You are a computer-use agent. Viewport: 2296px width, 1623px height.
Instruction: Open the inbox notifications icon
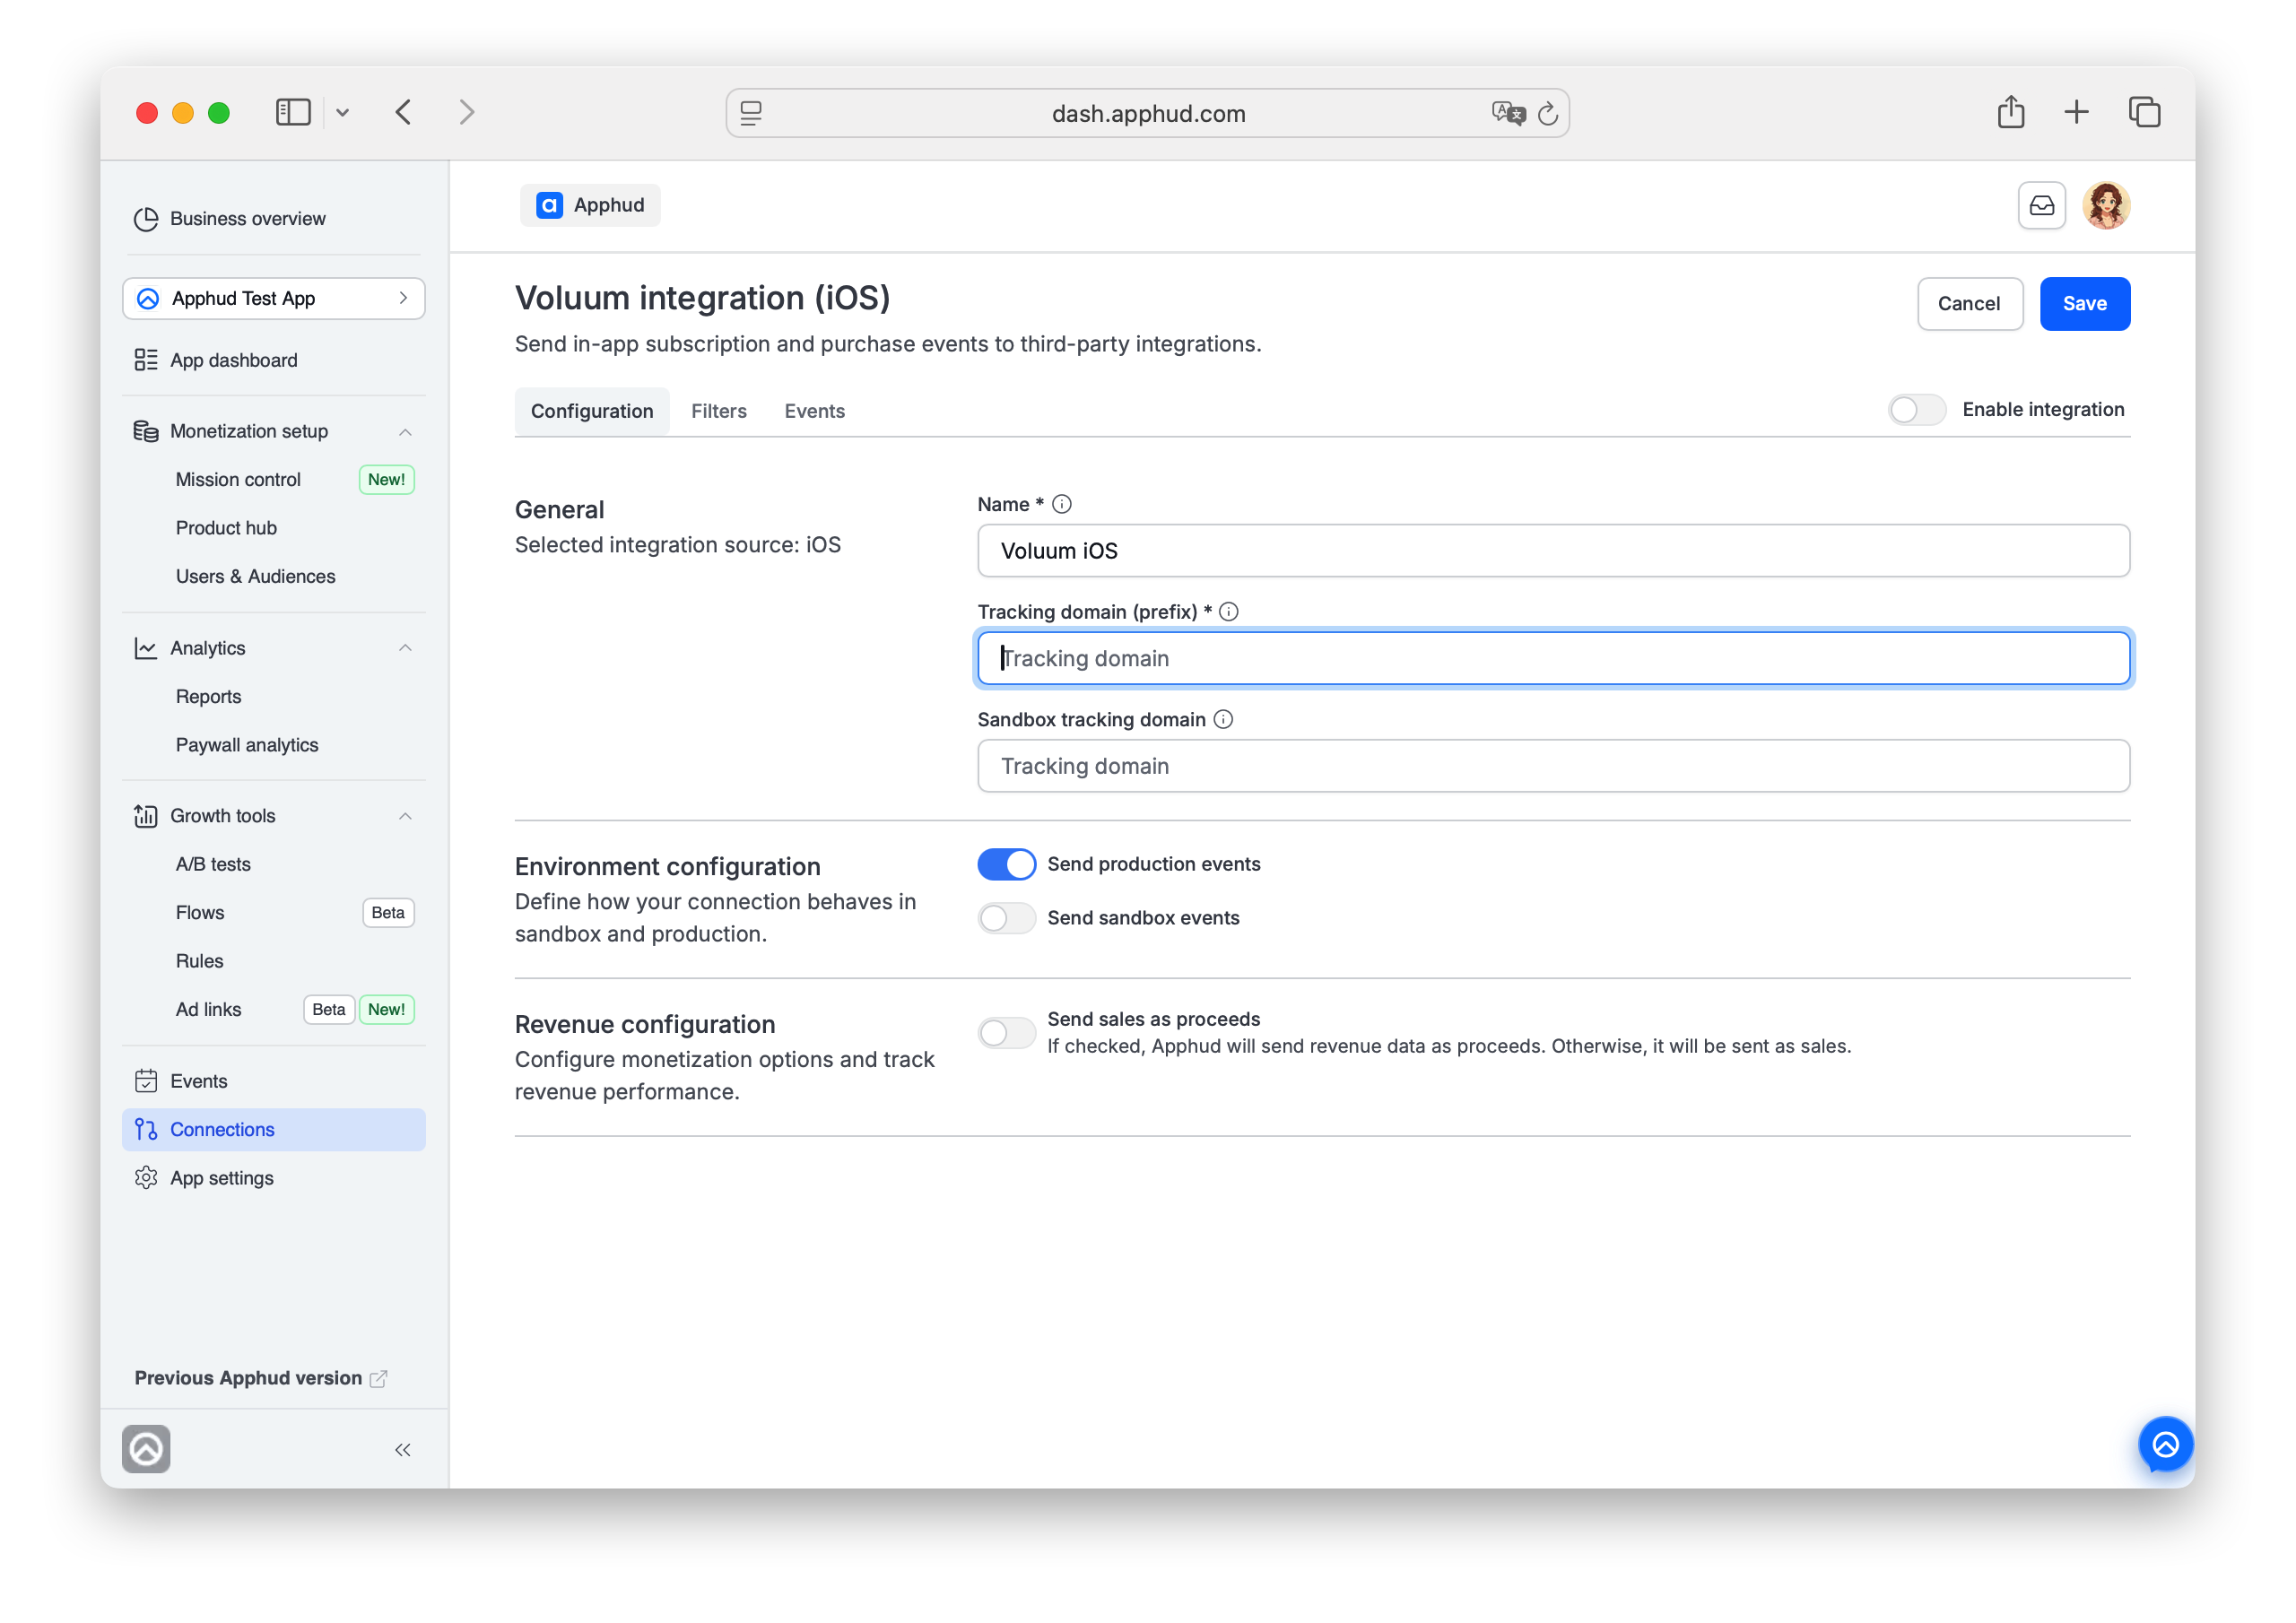coord(2041,206)
